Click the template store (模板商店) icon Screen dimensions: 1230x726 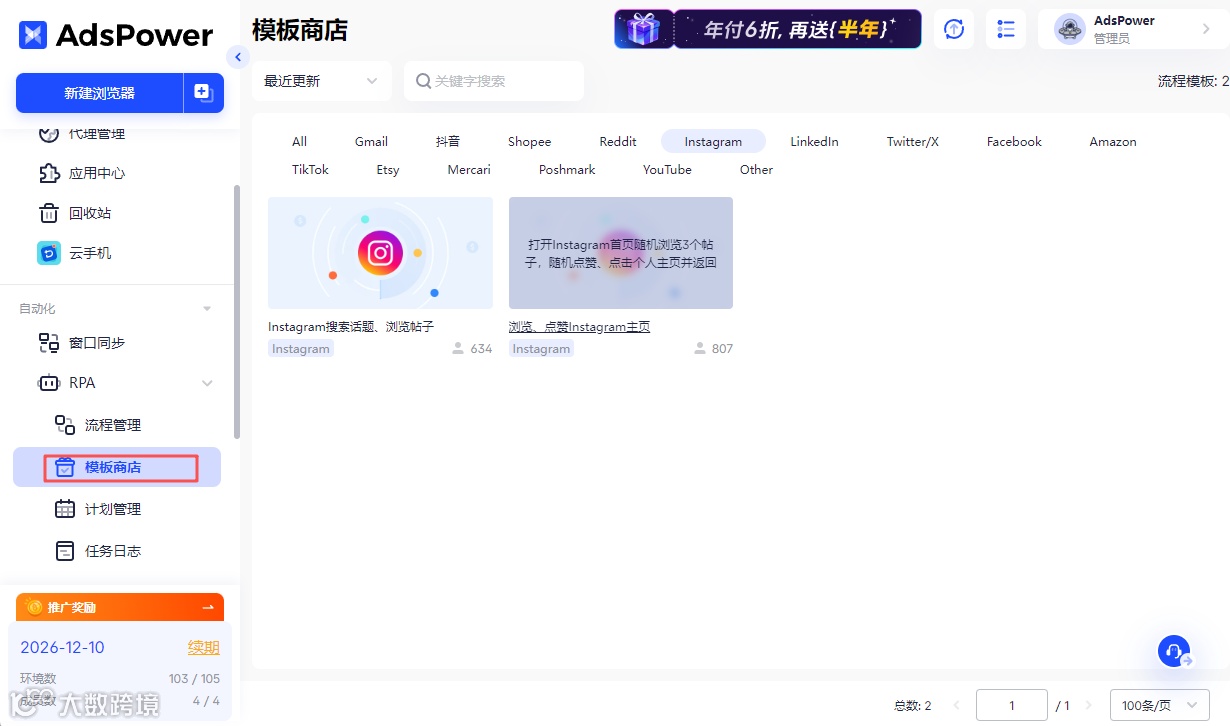pyautogui.click(x=65, y=467)
